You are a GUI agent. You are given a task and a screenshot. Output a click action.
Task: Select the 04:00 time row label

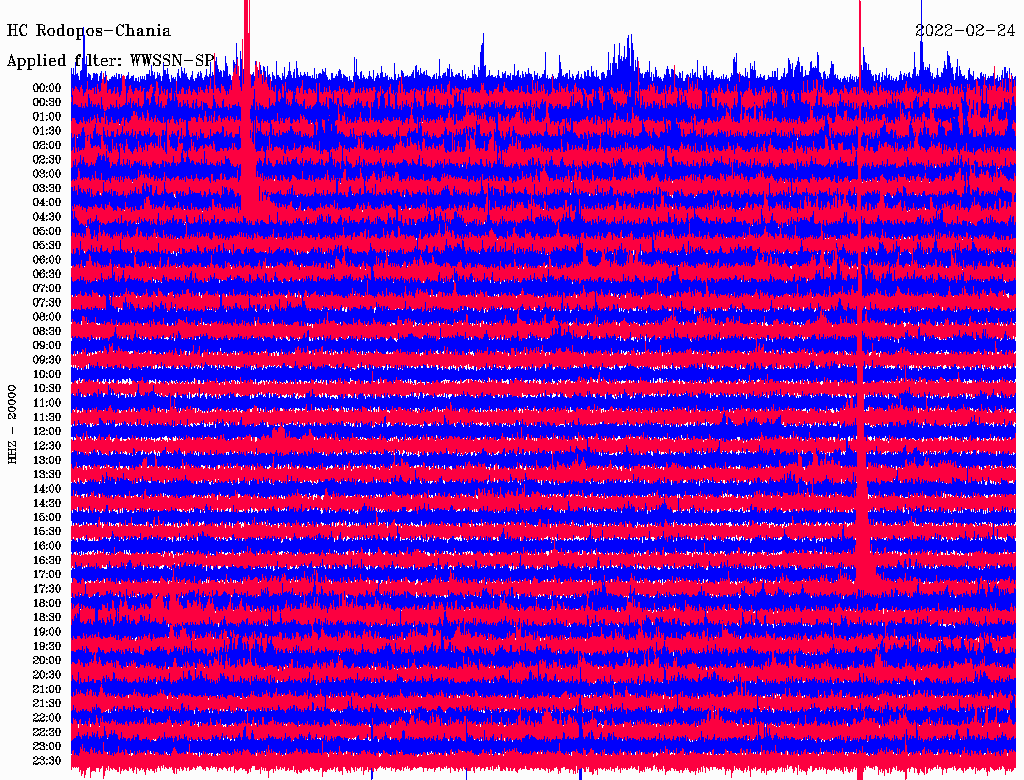[47, 202]
